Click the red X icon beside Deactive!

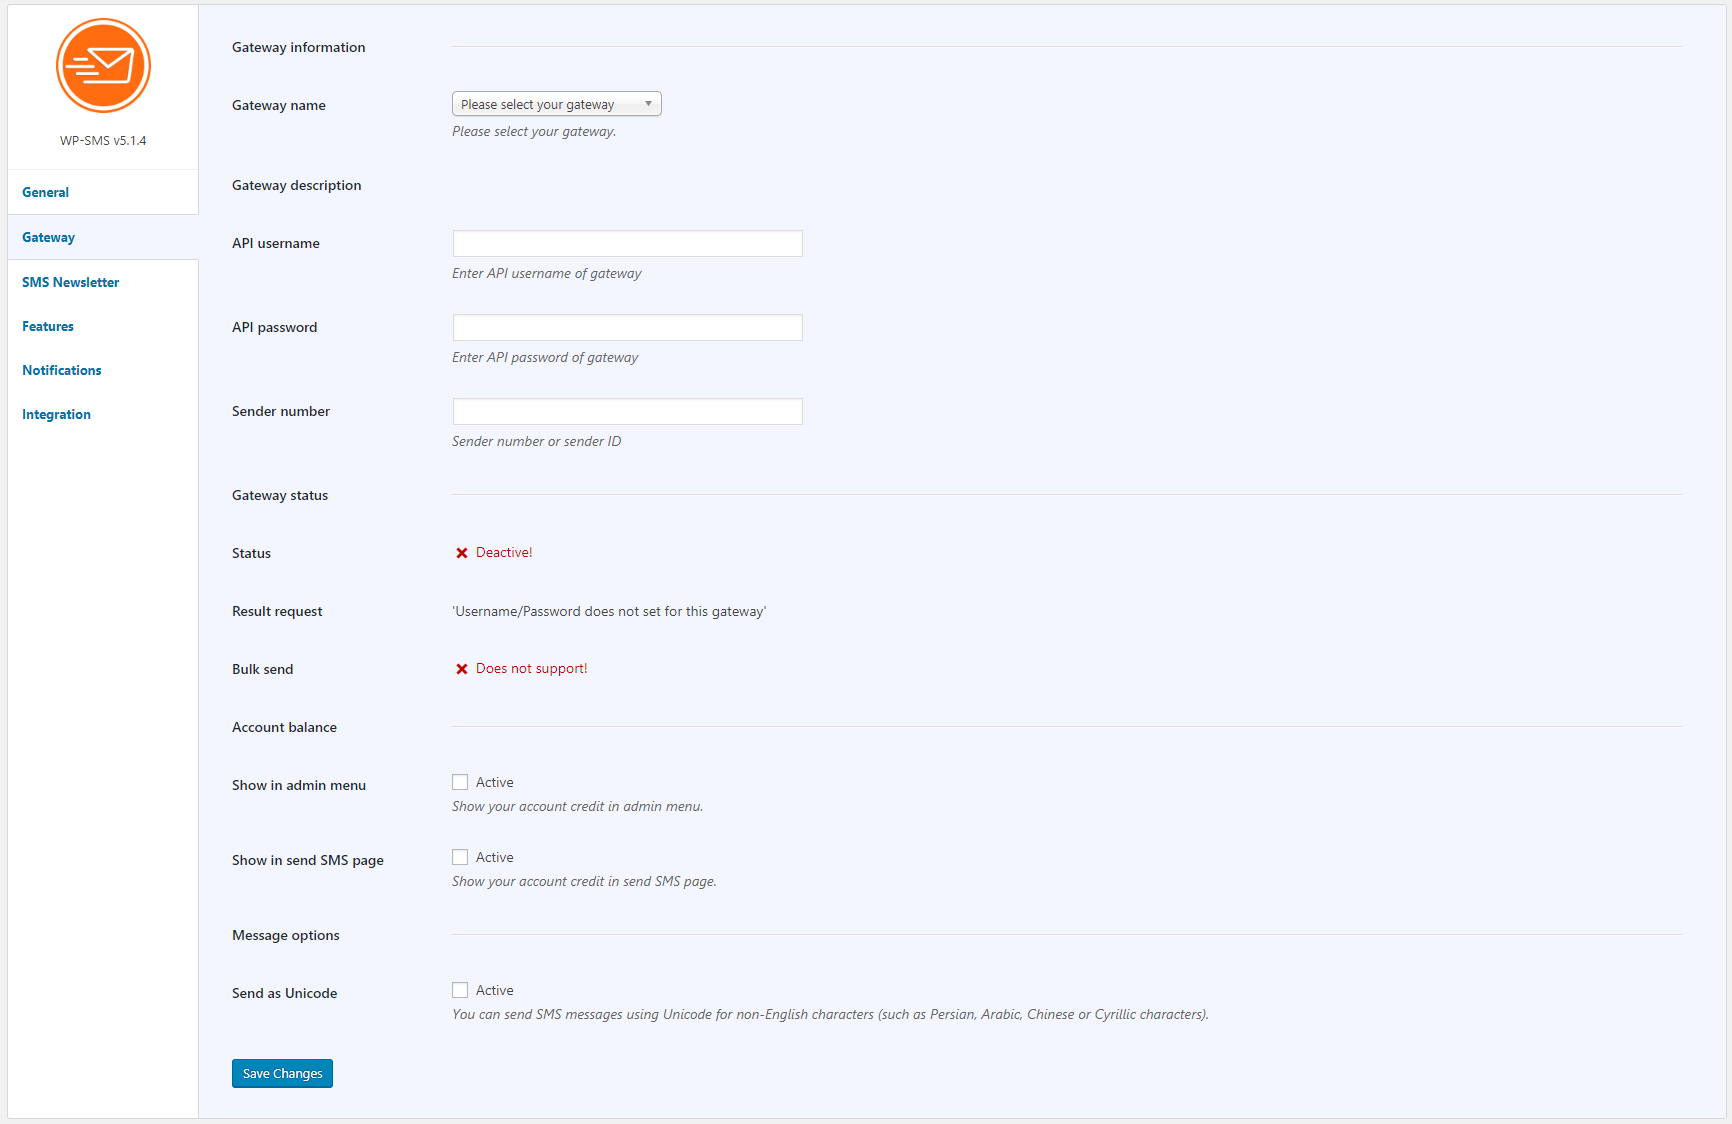[462, 553]
